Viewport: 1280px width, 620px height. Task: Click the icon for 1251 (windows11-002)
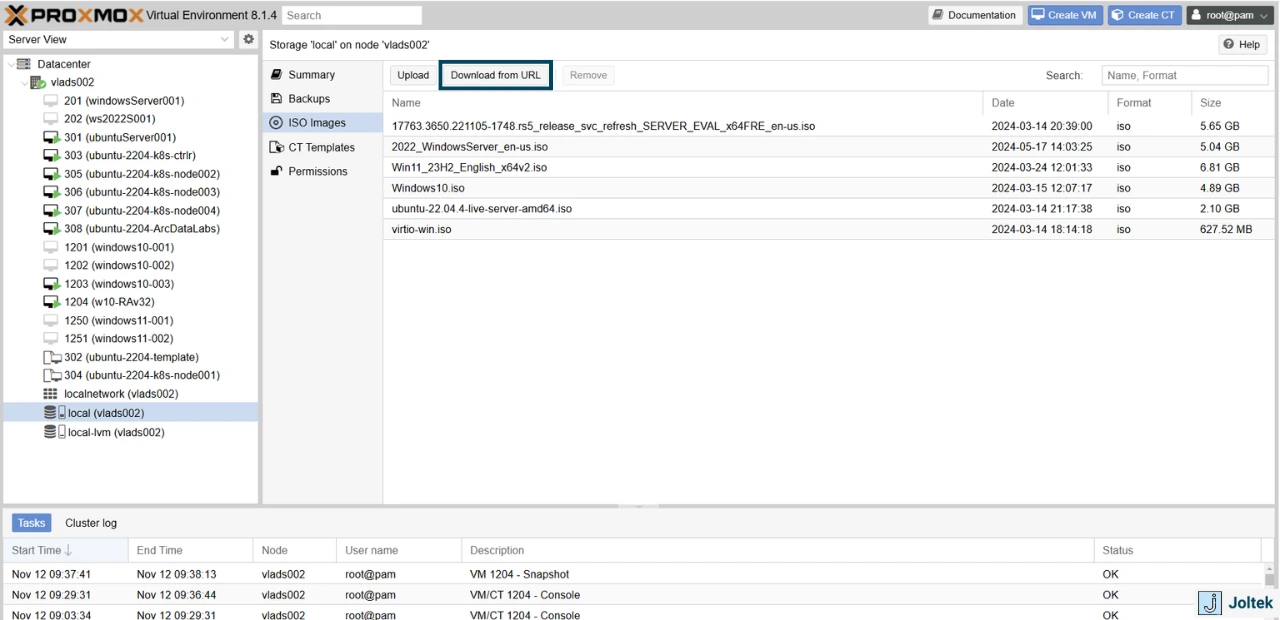[x=52, y=339]
